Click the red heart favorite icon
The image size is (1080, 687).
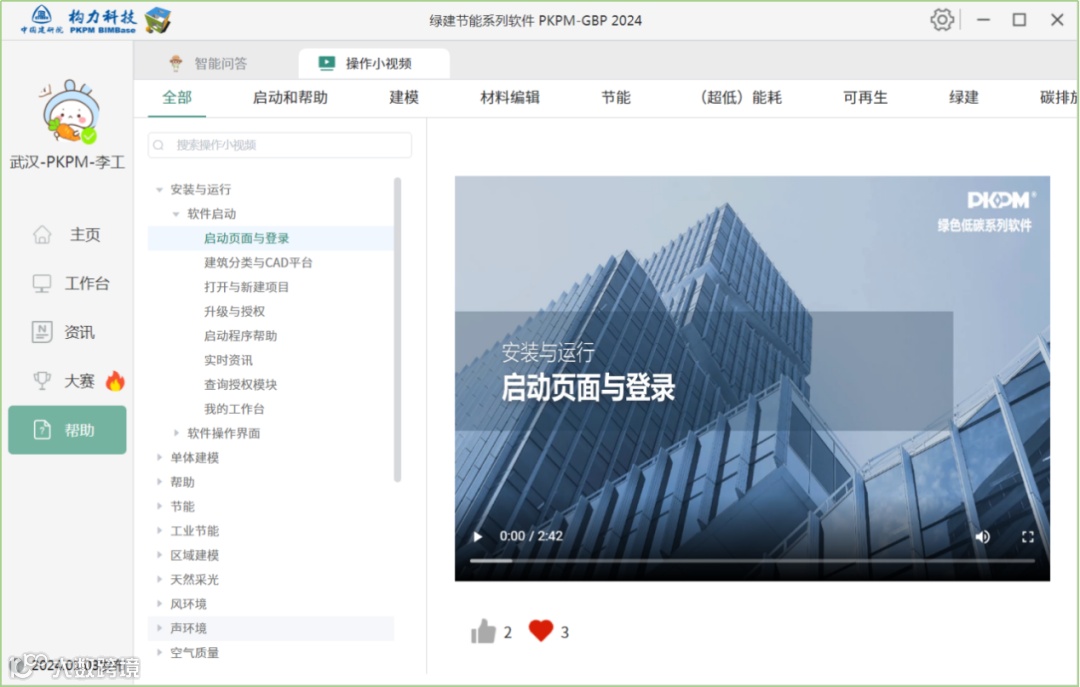click(x=541, y=630)
